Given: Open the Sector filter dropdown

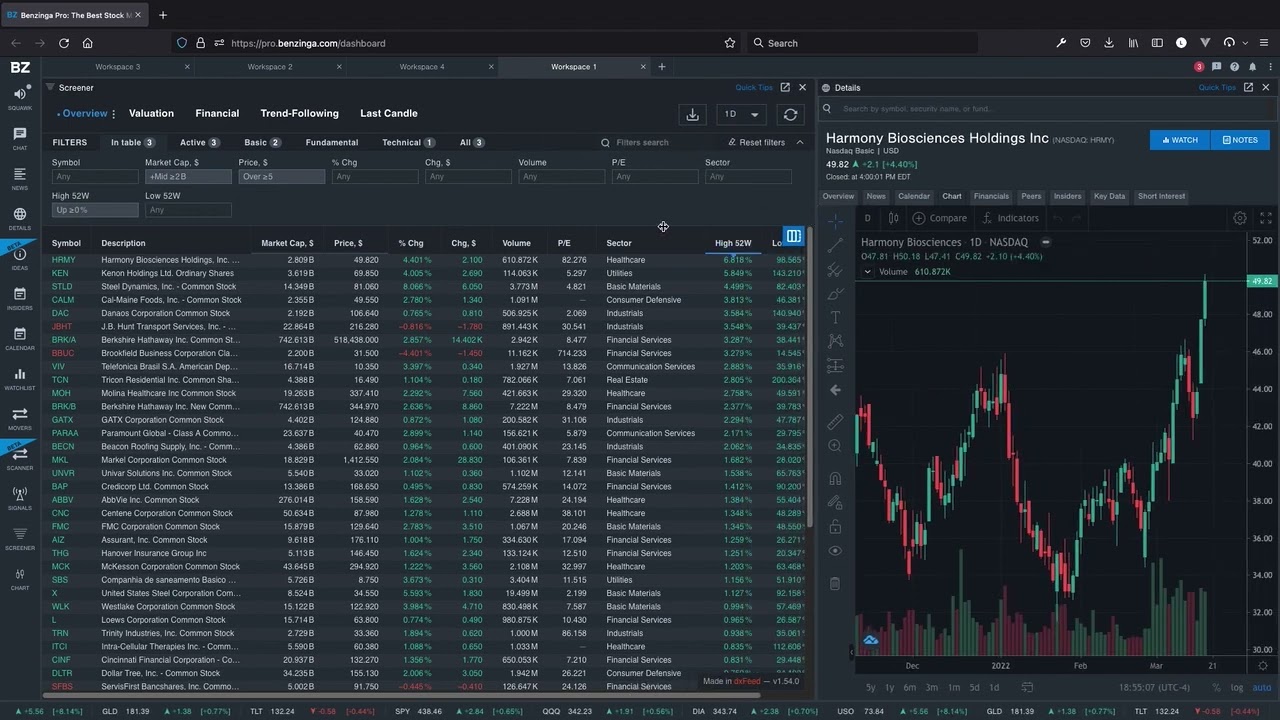Looking at the screenshot, I should 748,177.
